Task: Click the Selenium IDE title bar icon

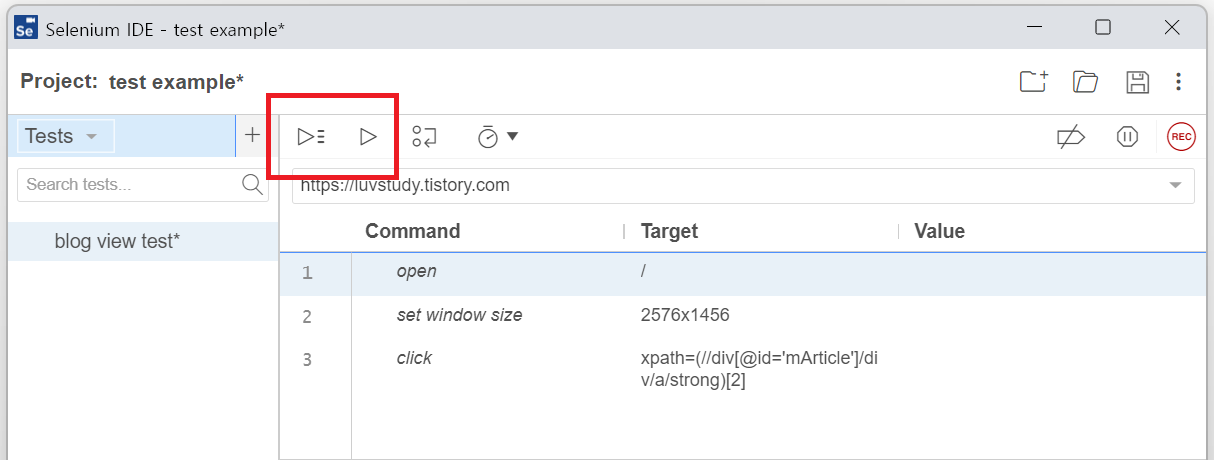Action: tap(26, 28)
